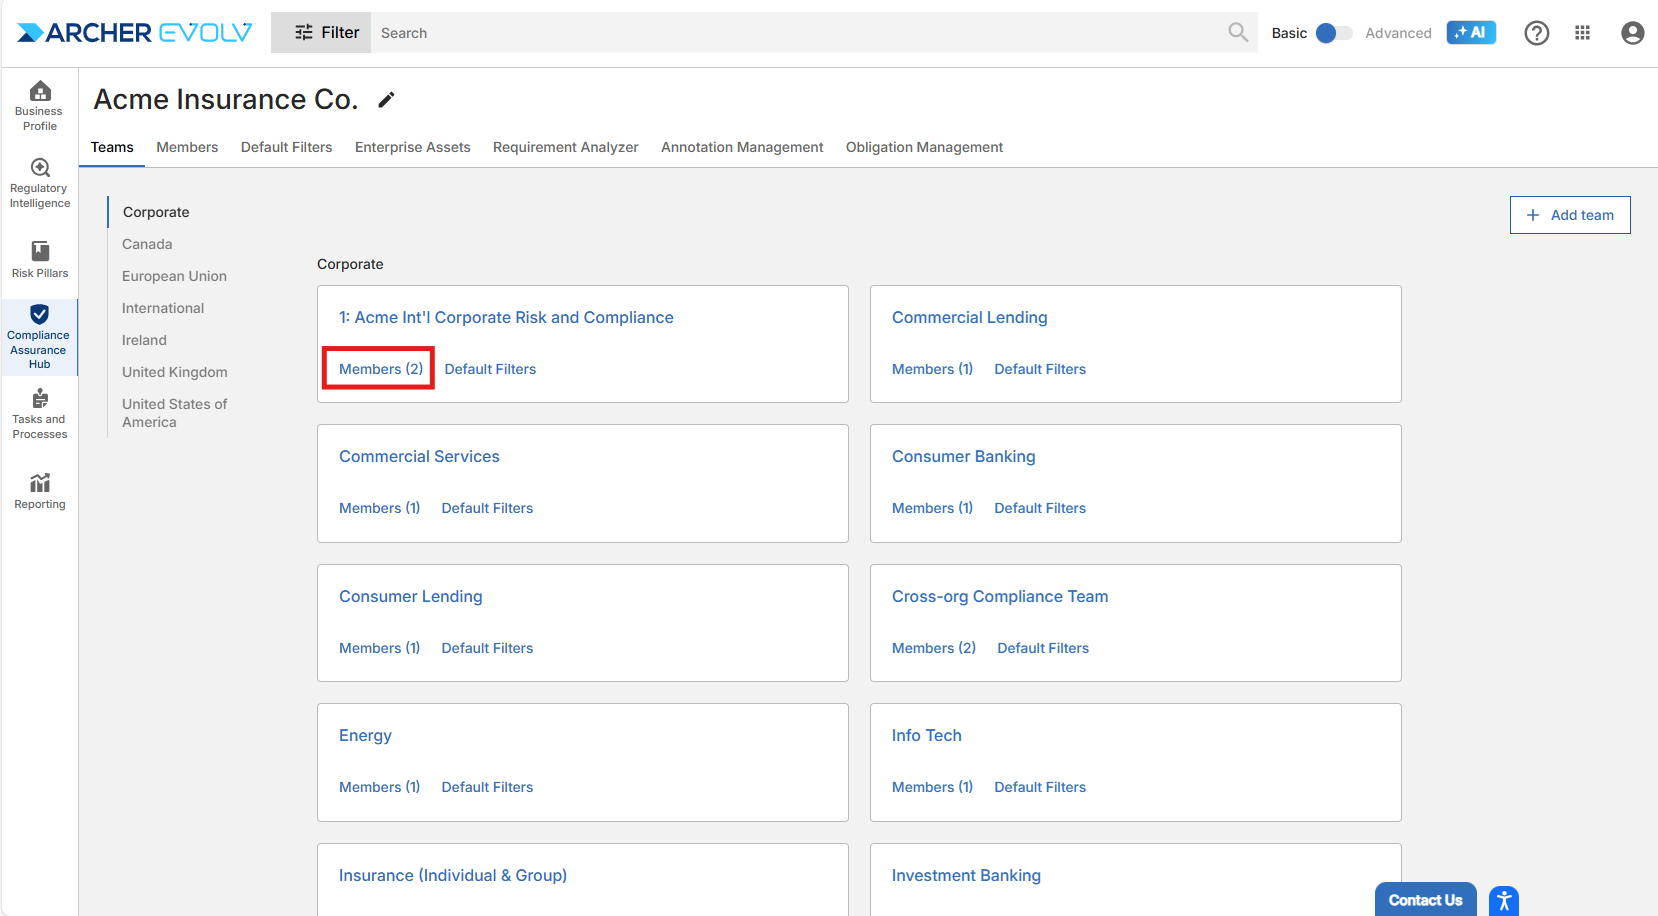Open the user account profile icon
Viewport: 1658px width, 916px height.
(1632, 33)
